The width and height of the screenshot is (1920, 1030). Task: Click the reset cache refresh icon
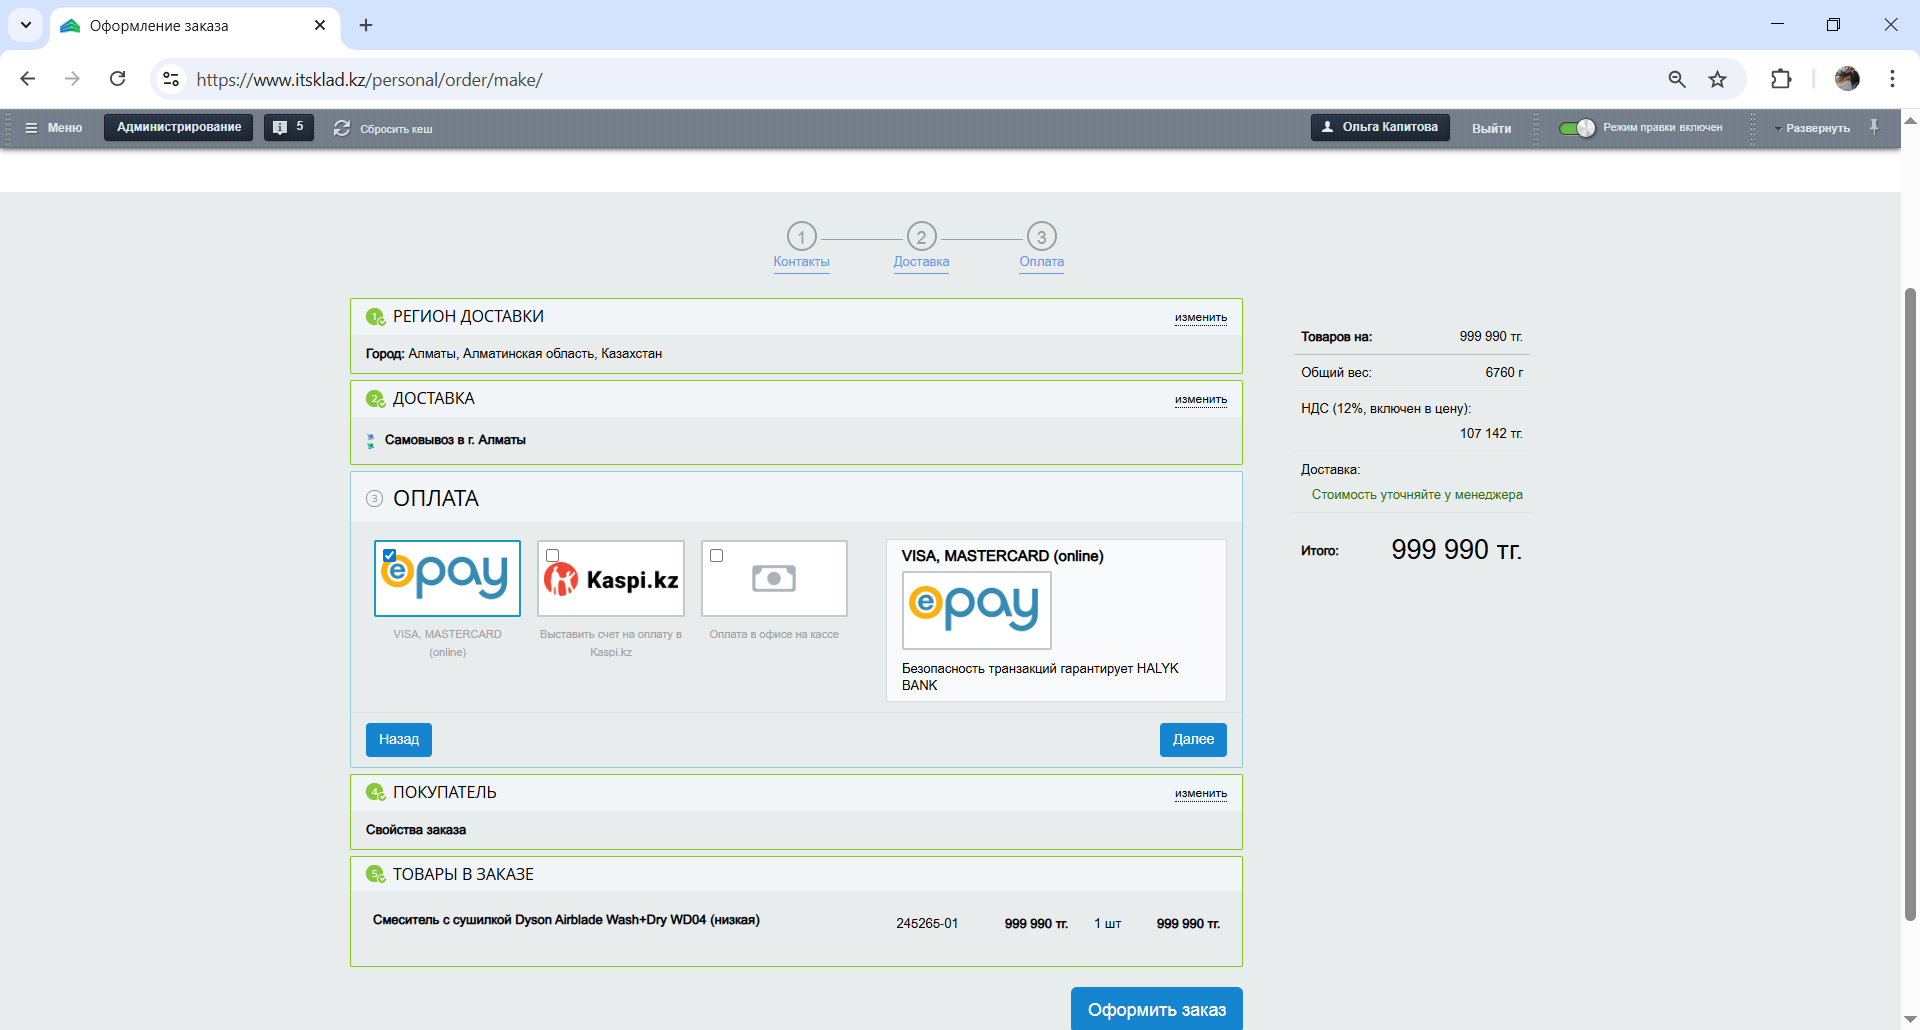tap(342, 128)
